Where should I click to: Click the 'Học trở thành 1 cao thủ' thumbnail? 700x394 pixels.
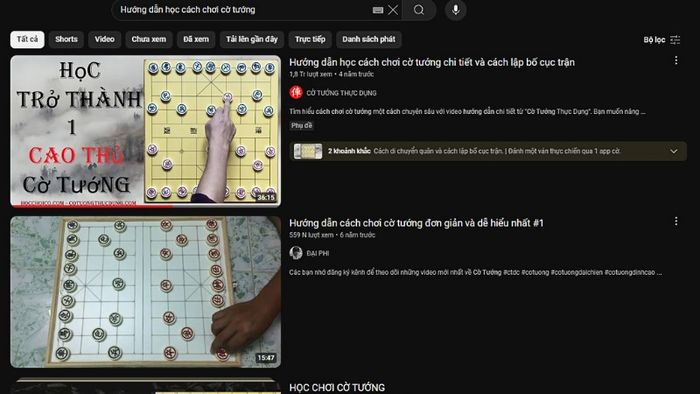pos(146,131)
